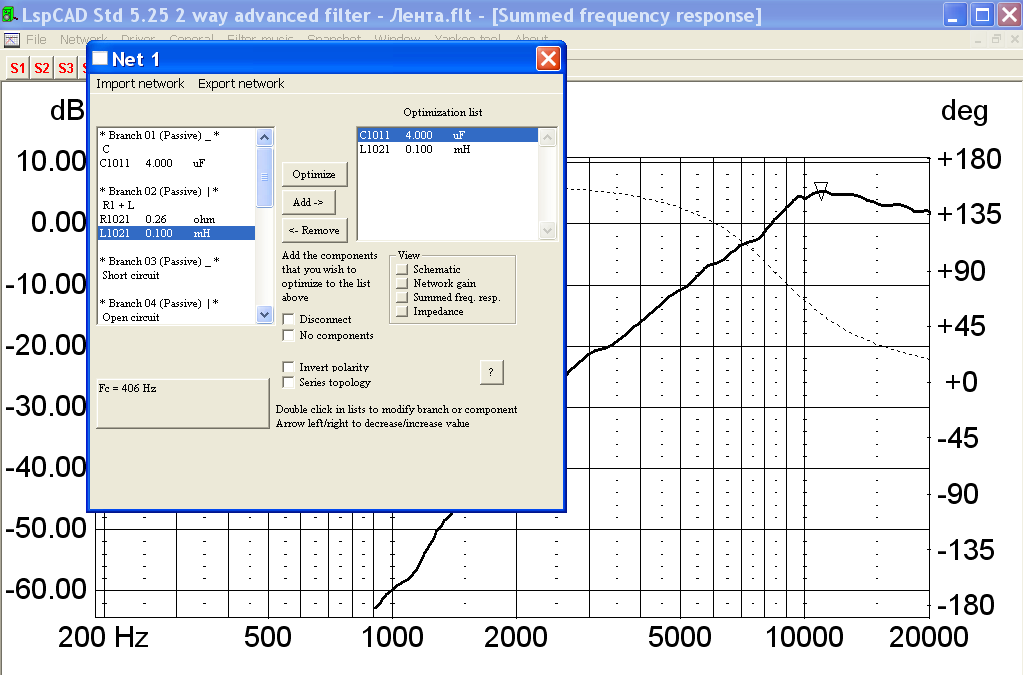Viewport: 1023px width, 675px height.
Task: Activate snapshot S2 toolbar button
Action: coord(42,68)
